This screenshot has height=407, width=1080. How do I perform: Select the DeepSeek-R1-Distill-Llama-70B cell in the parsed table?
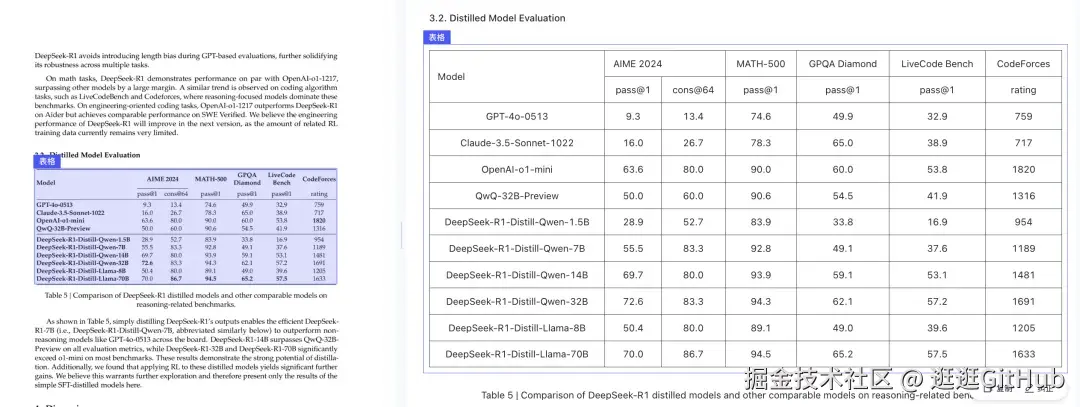(x=517, y=353)
